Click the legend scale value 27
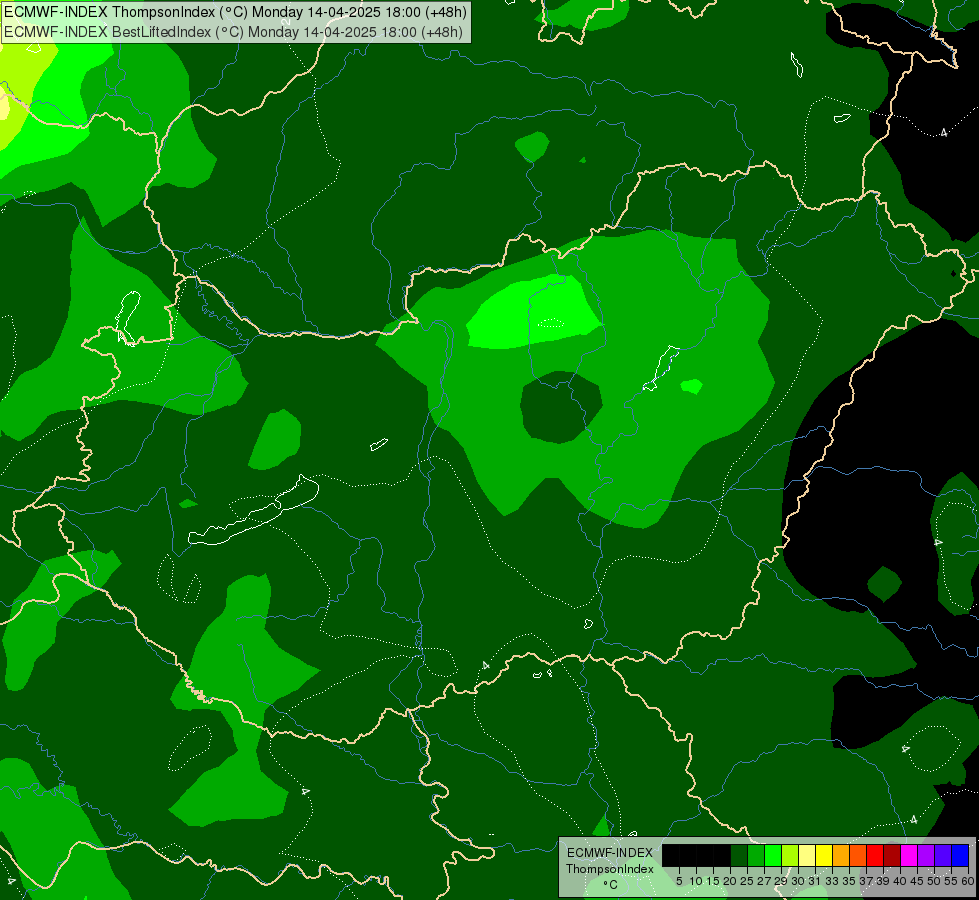 (x=764, y=881)
